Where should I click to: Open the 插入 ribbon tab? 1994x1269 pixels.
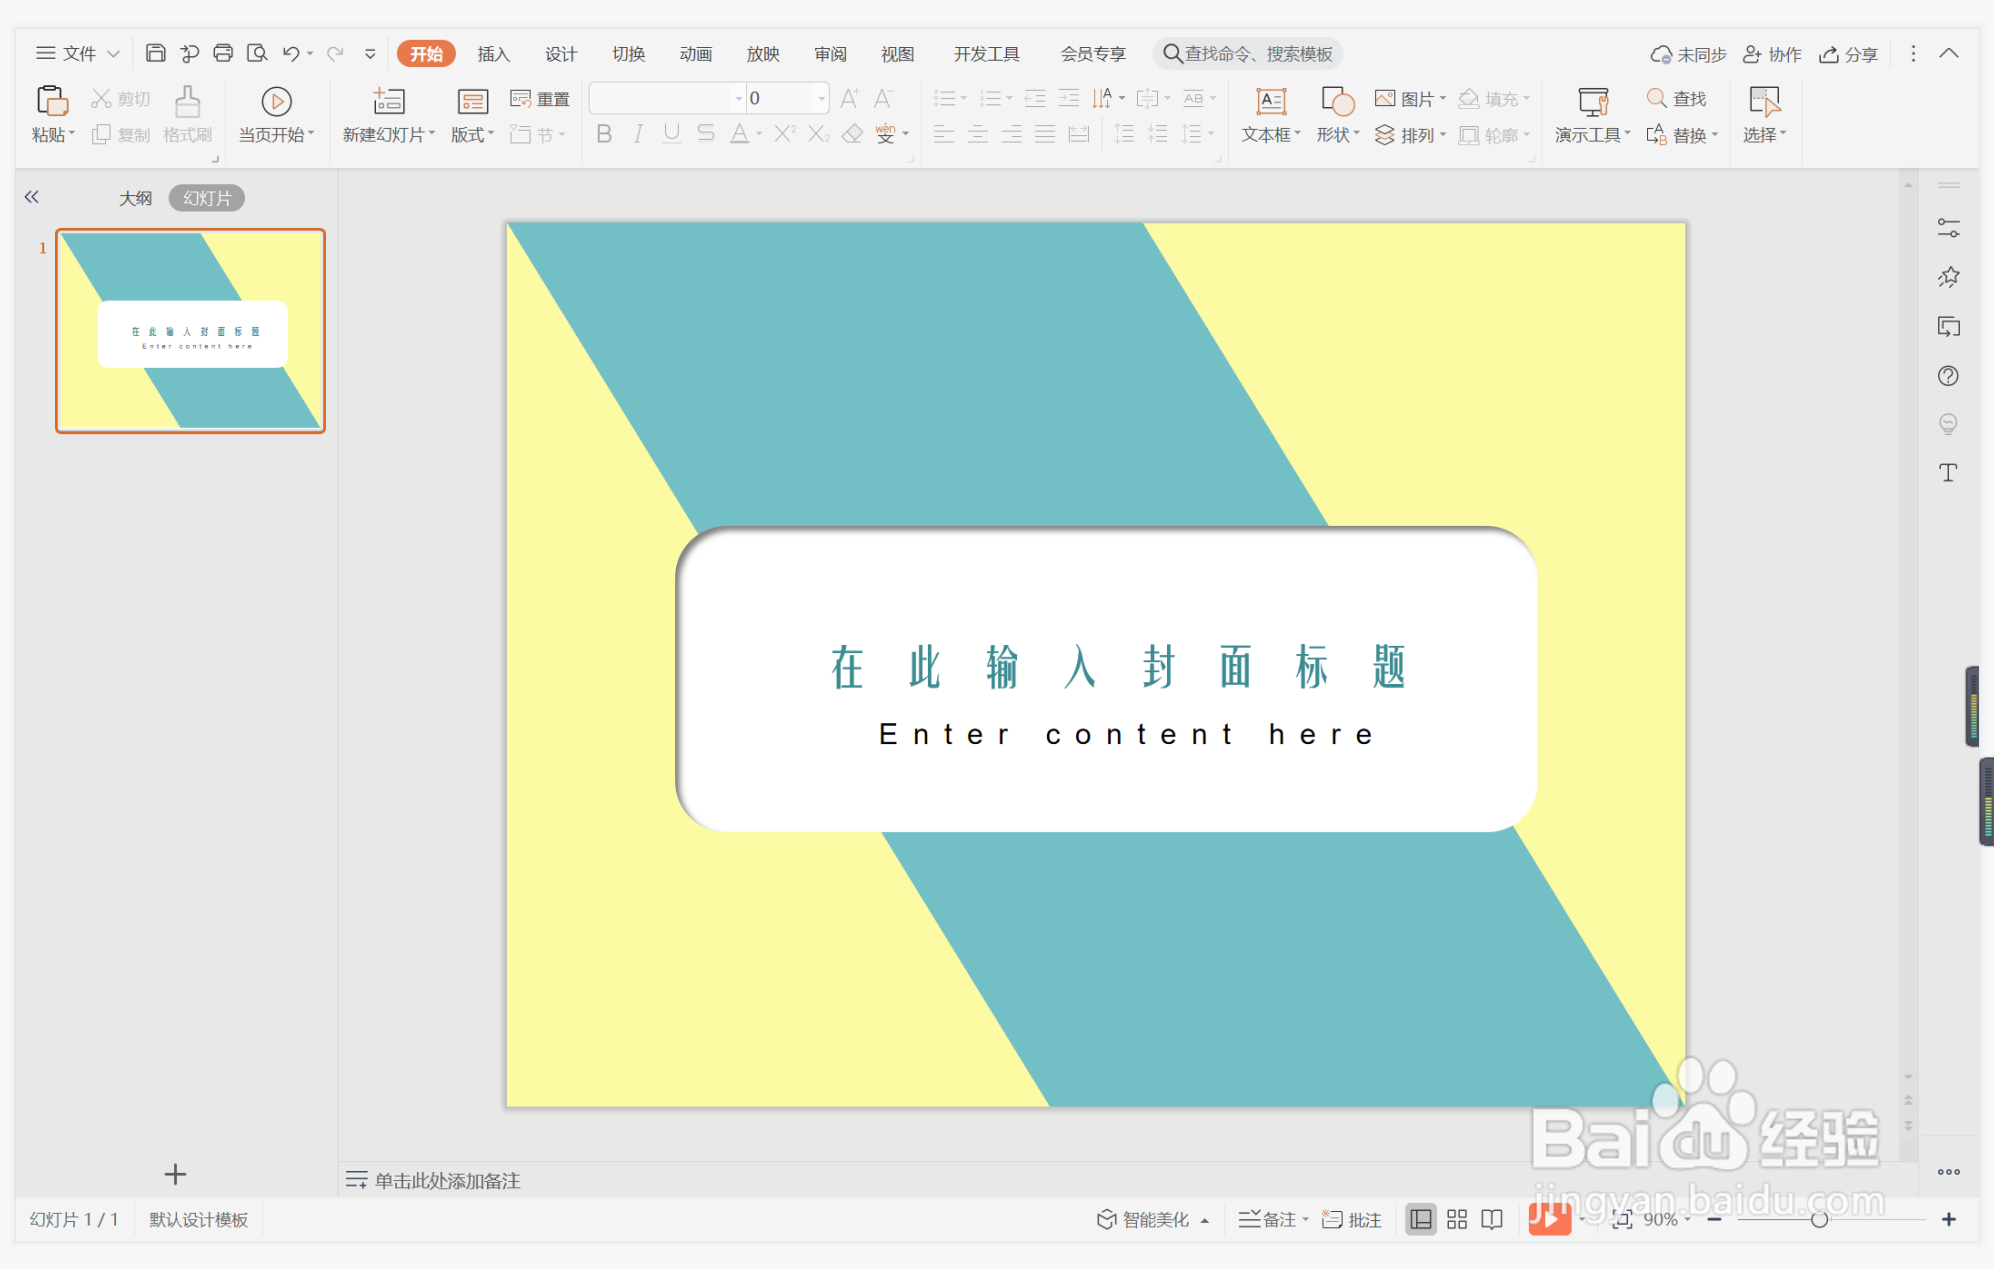[x=493, y=54]
